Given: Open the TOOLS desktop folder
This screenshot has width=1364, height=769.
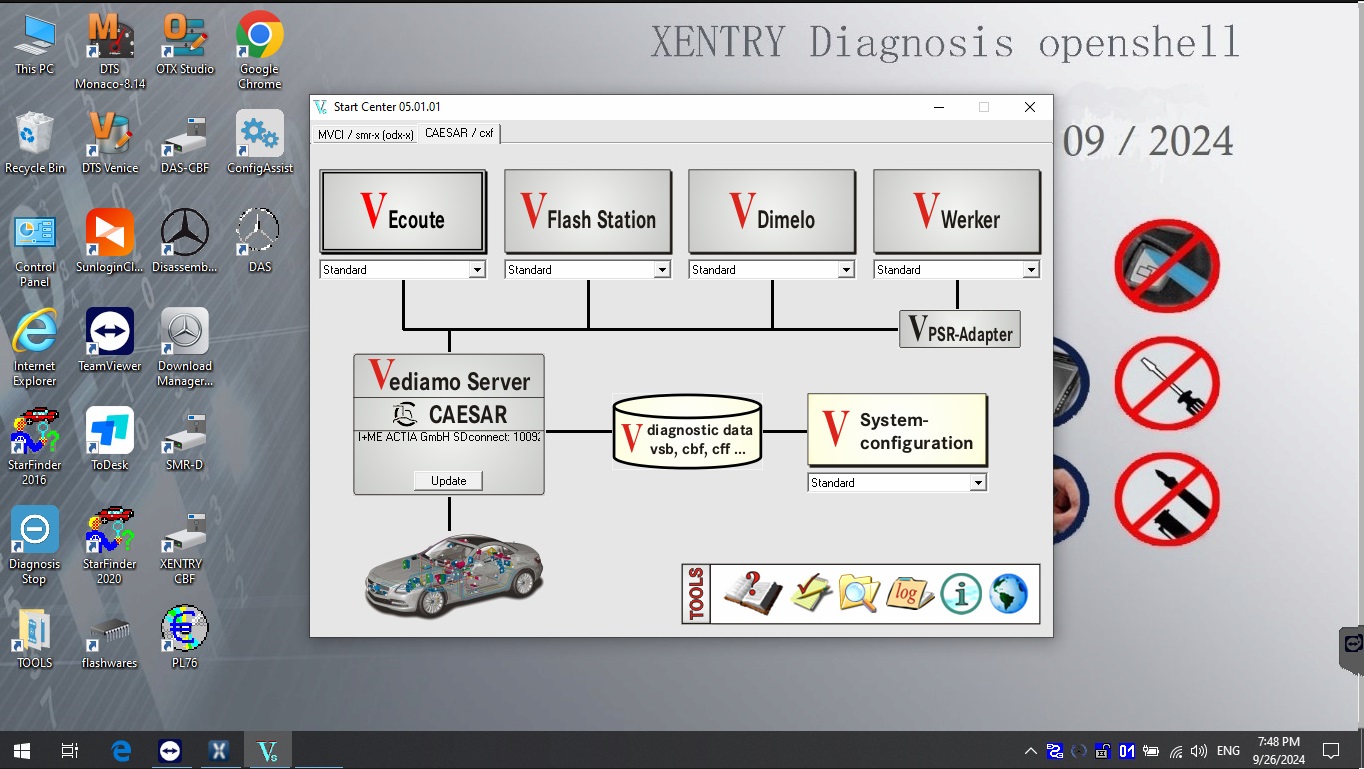Looking at the screenshot, I should pyautogui.click(x=35, y=637).
